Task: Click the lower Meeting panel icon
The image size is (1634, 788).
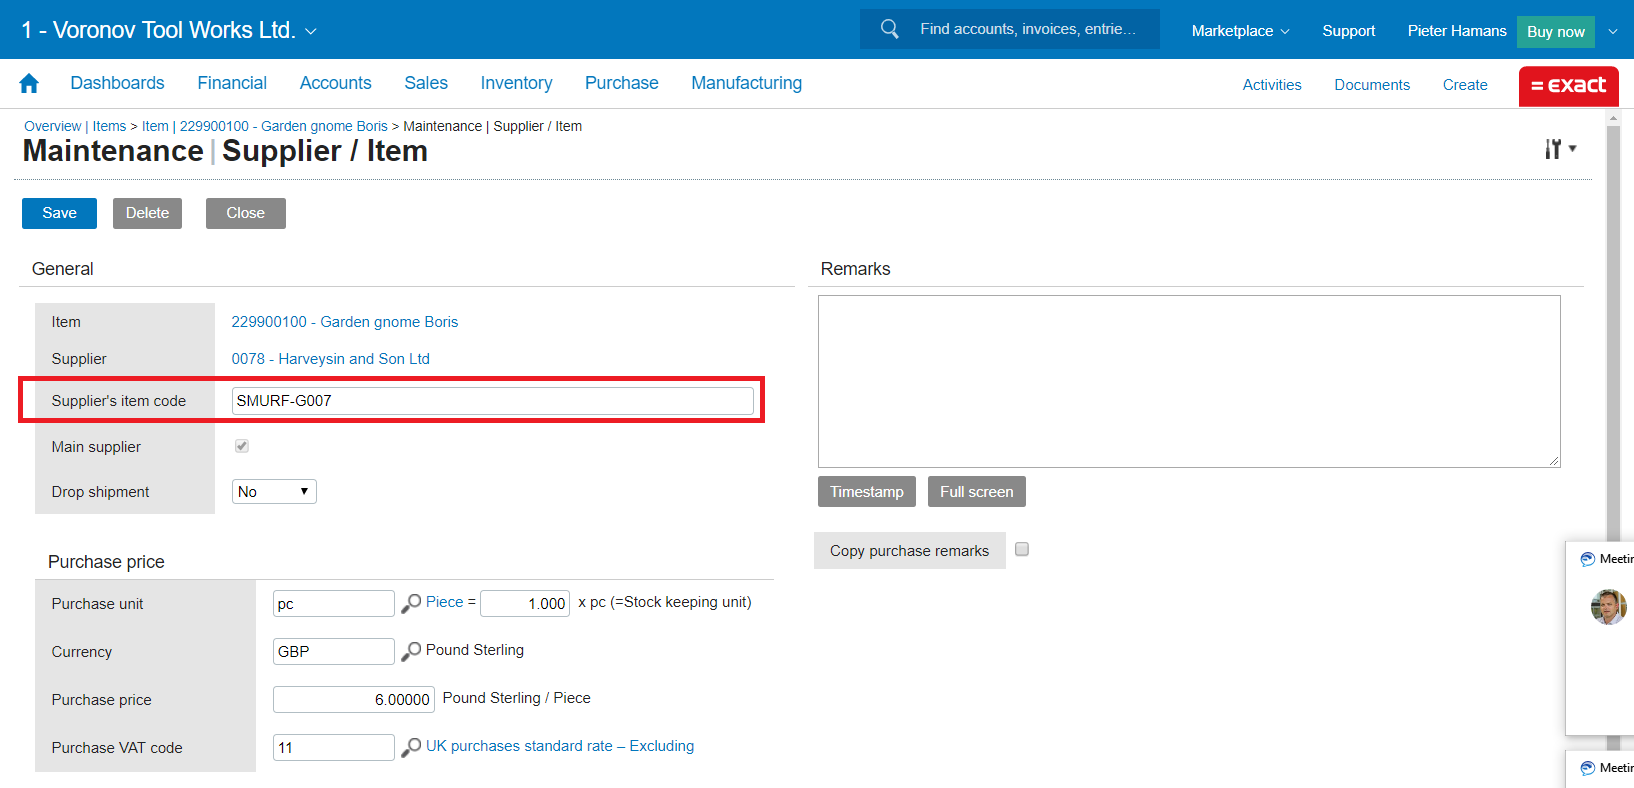Action: click(1587, 768)
